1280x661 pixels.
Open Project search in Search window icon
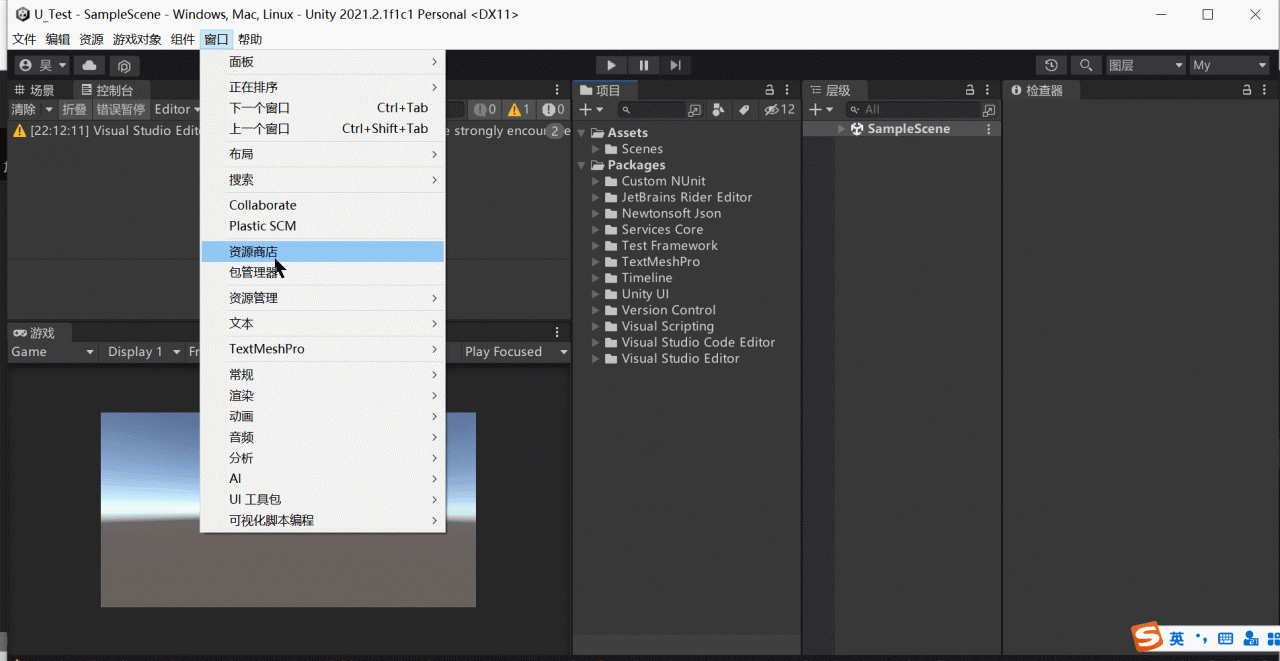[695, 110]
